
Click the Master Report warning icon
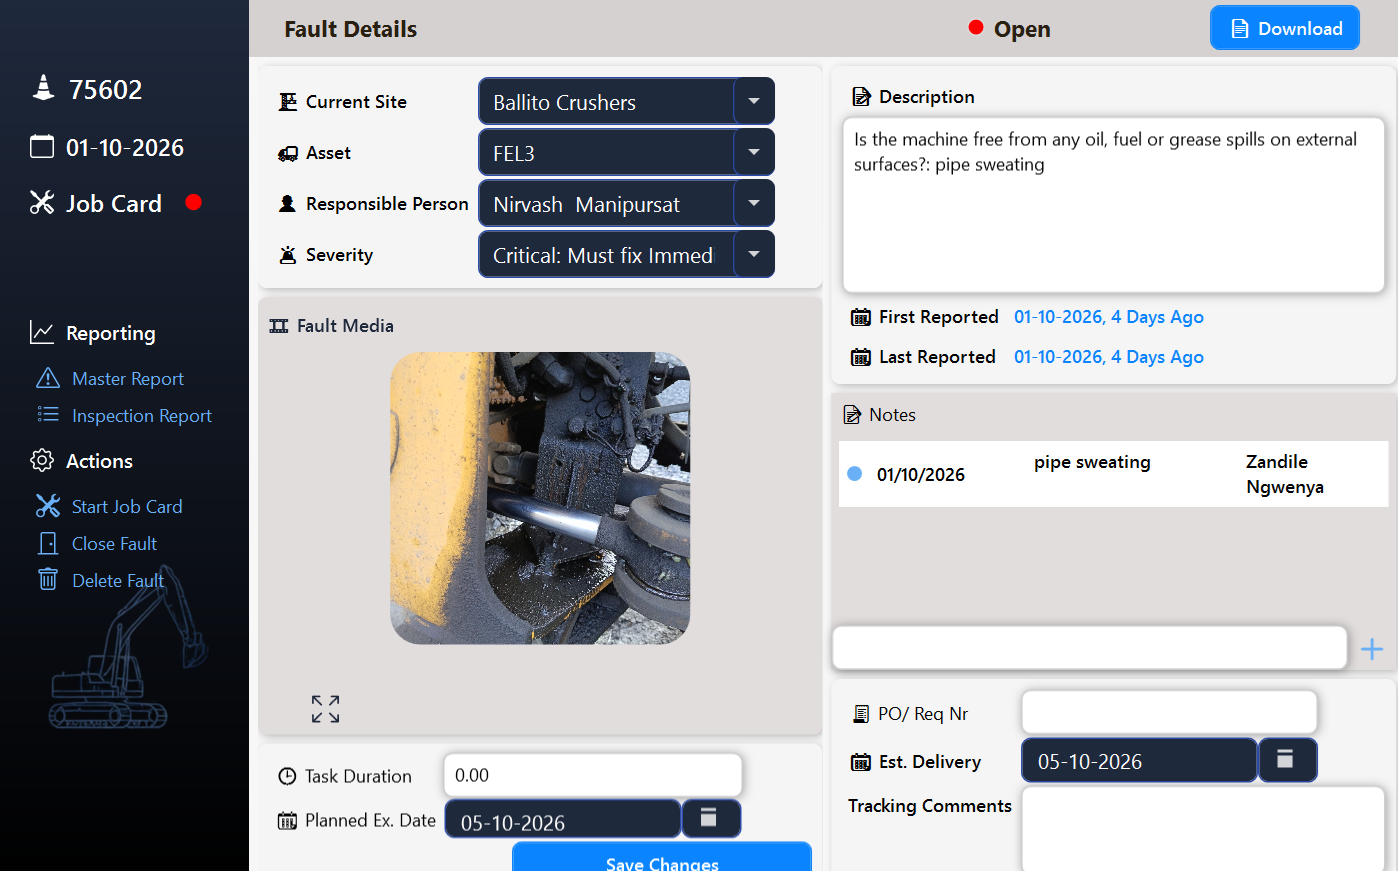tap(48, 378)
